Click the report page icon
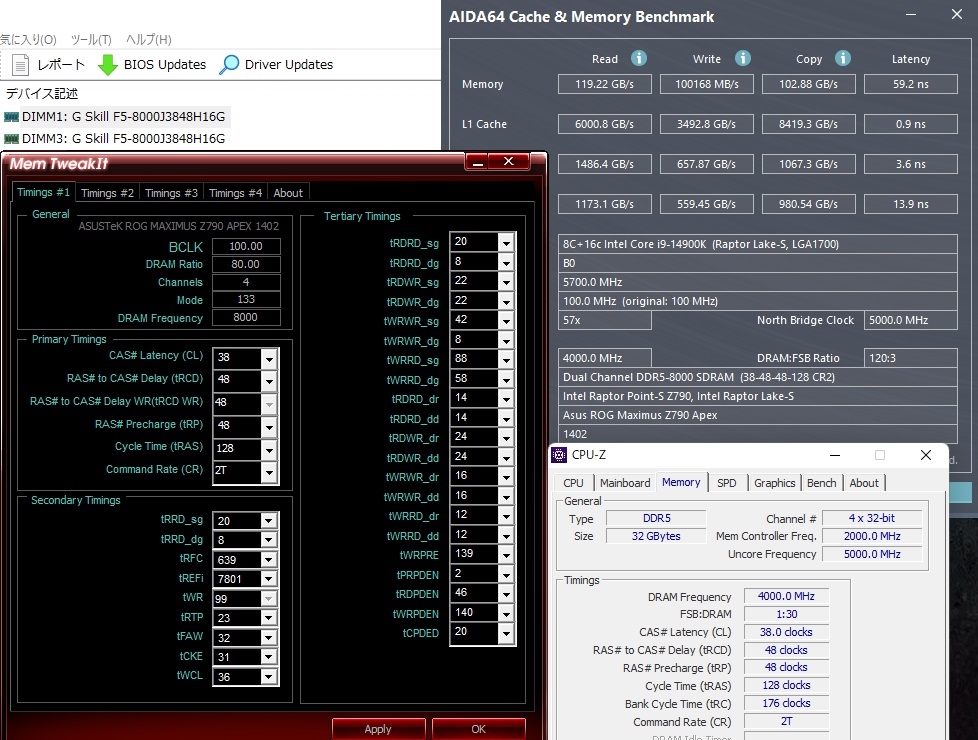This screenshot has height=740, width=978. [21, 65]
